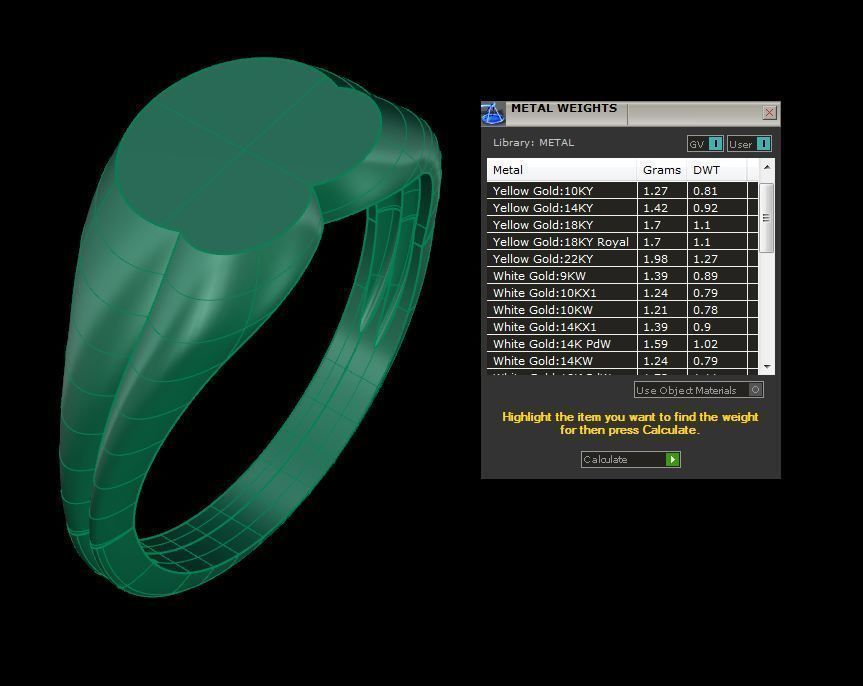Screen dimensions: 863x686
Task: Click the 1.59 grams value for 14K PdW
Action: tap(656, 345)
